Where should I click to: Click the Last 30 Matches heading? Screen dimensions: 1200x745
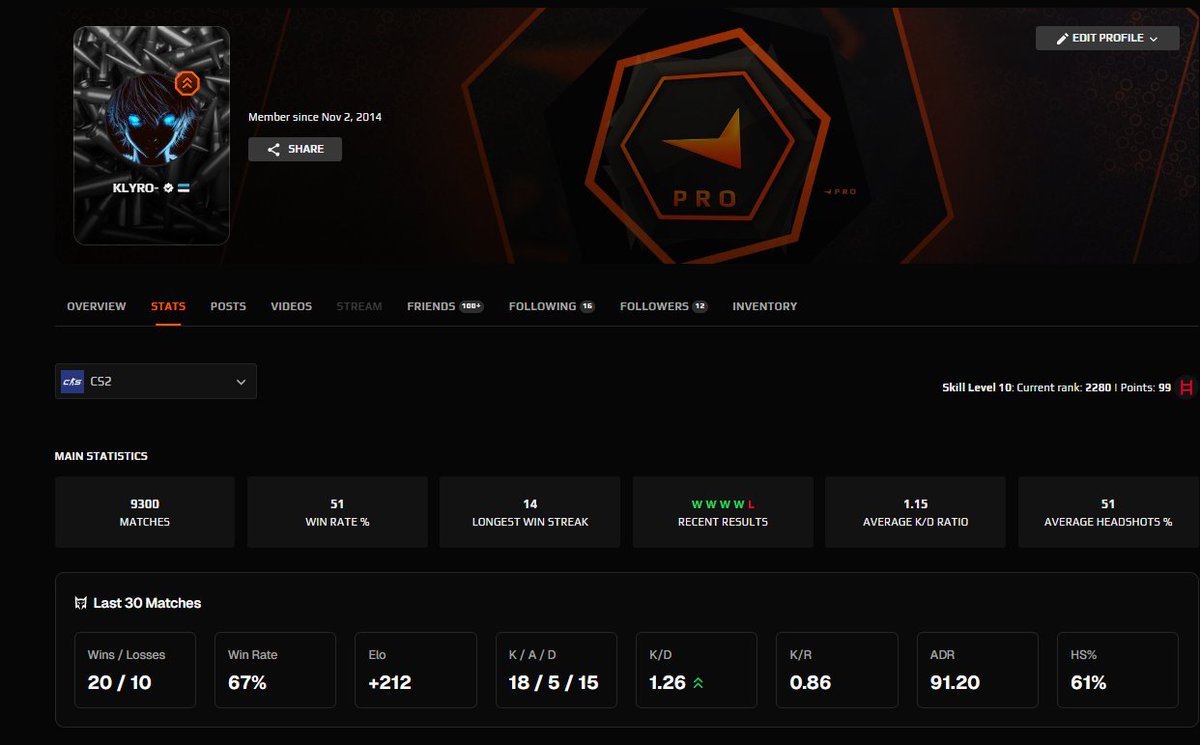(x=147, y=603)
